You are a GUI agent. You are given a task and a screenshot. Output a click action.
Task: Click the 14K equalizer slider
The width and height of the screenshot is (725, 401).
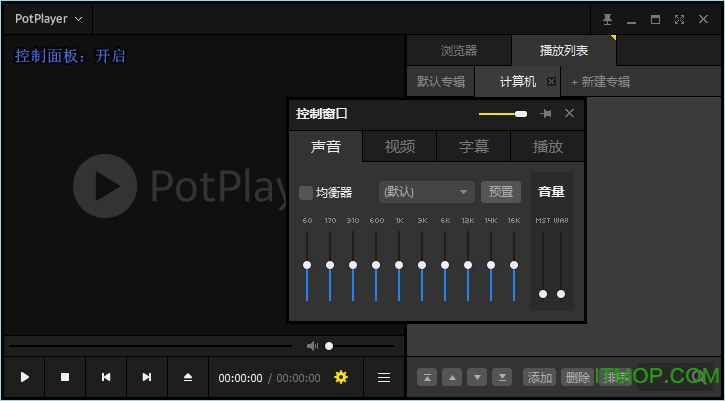coord(491,265)
